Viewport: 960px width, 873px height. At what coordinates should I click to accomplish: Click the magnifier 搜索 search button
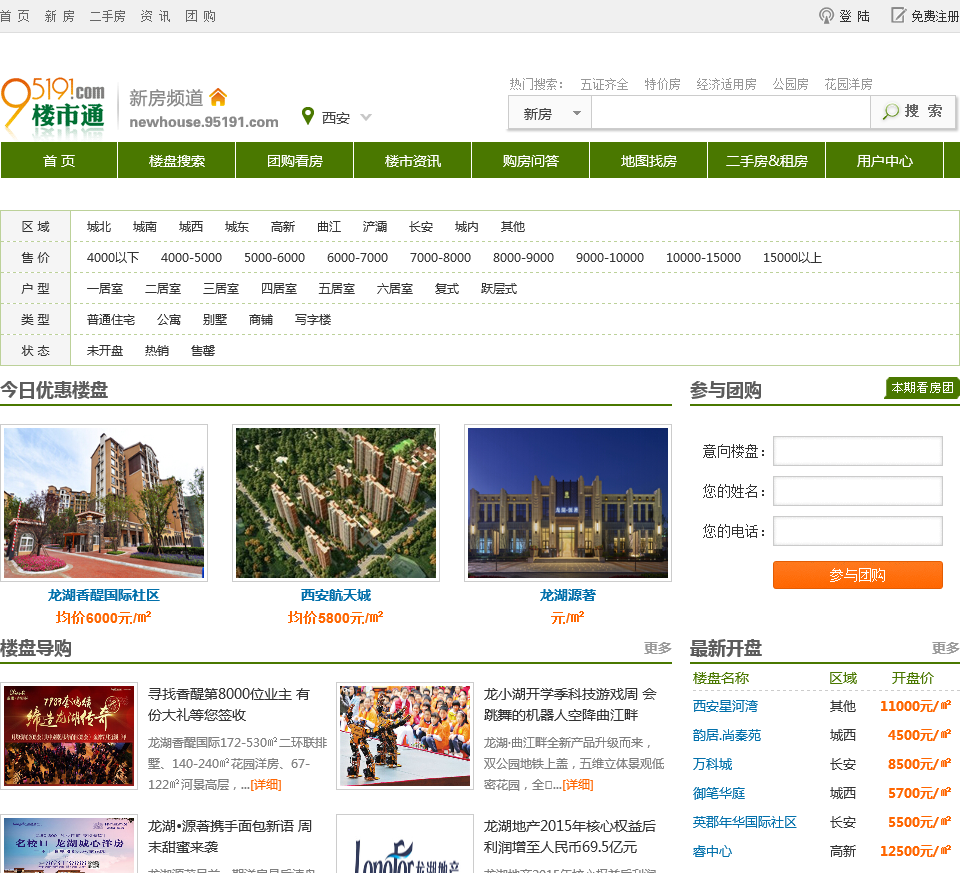pyautogui.click(x=912, y=112)
